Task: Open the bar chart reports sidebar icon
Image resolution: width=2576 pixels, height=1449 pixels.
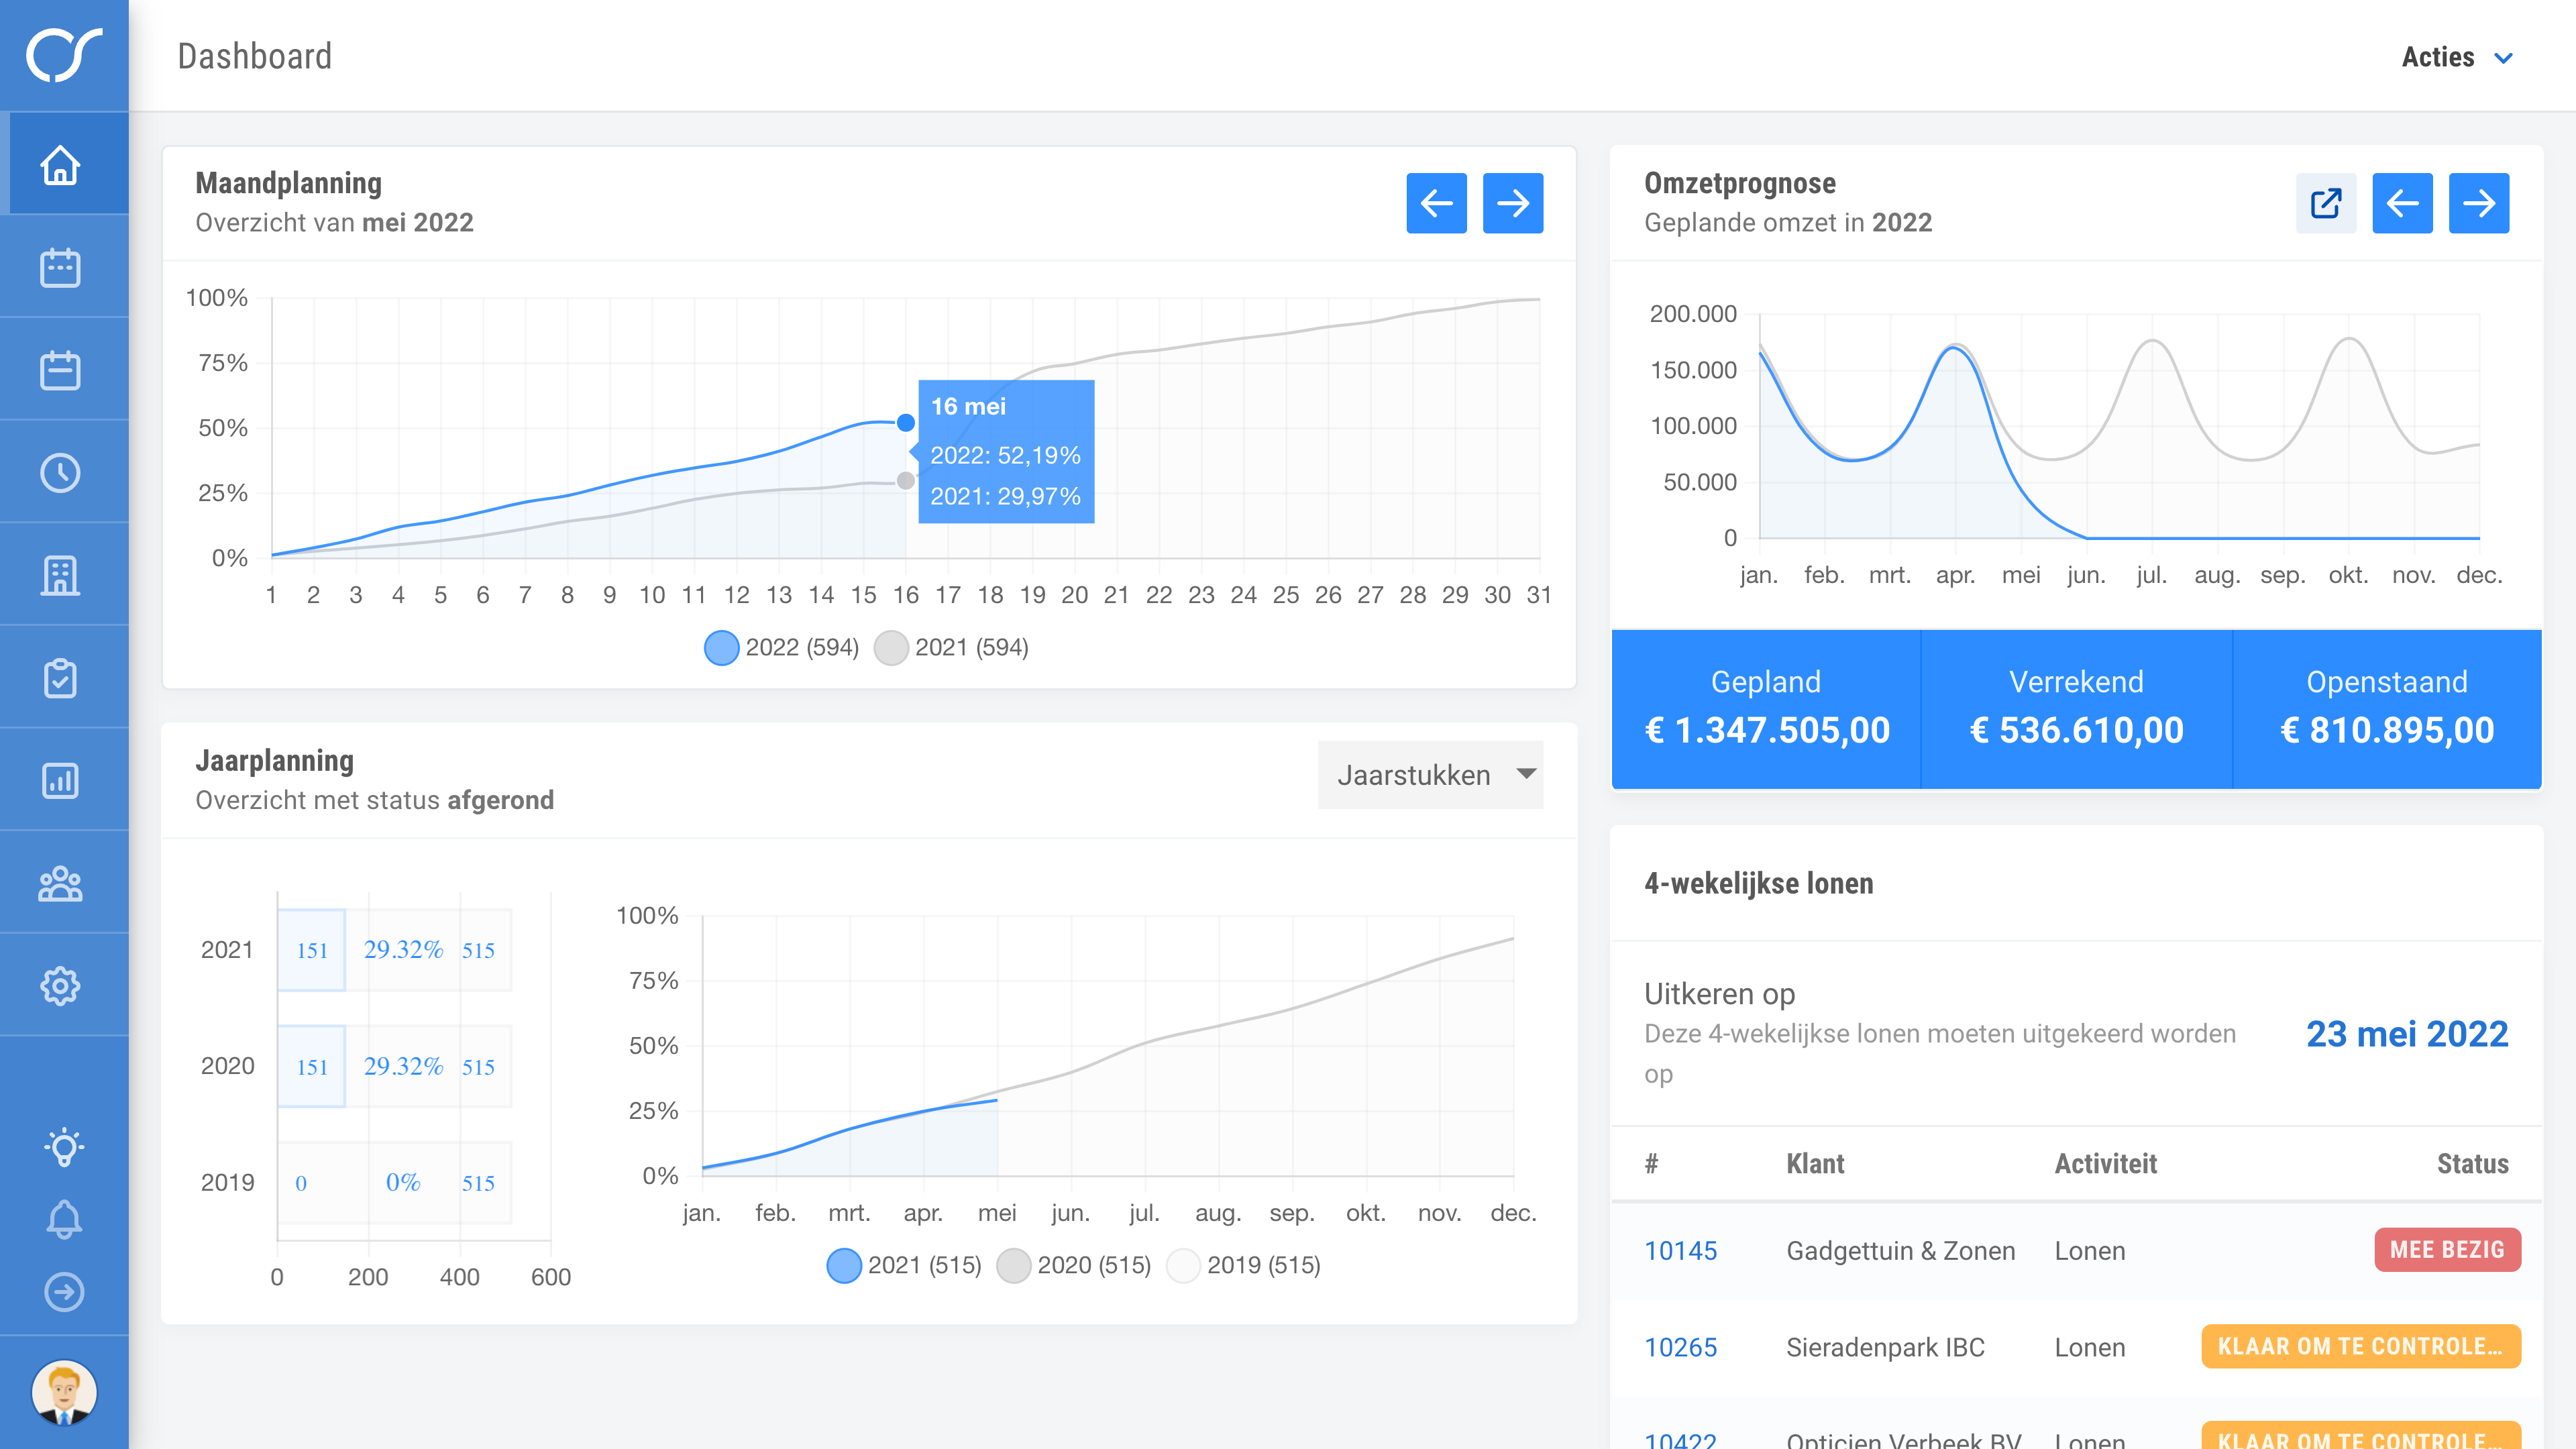Action: pos(61,781)
